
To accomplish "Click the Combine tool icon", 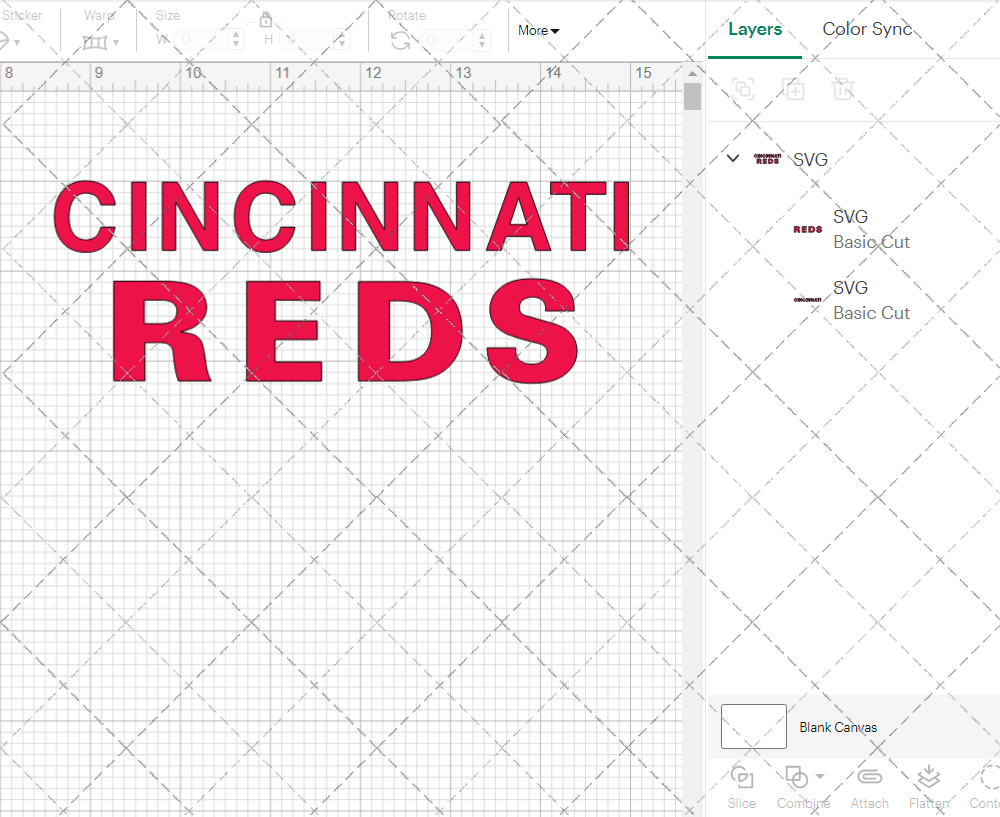I will pyautogui.click(x=798, y=776).
